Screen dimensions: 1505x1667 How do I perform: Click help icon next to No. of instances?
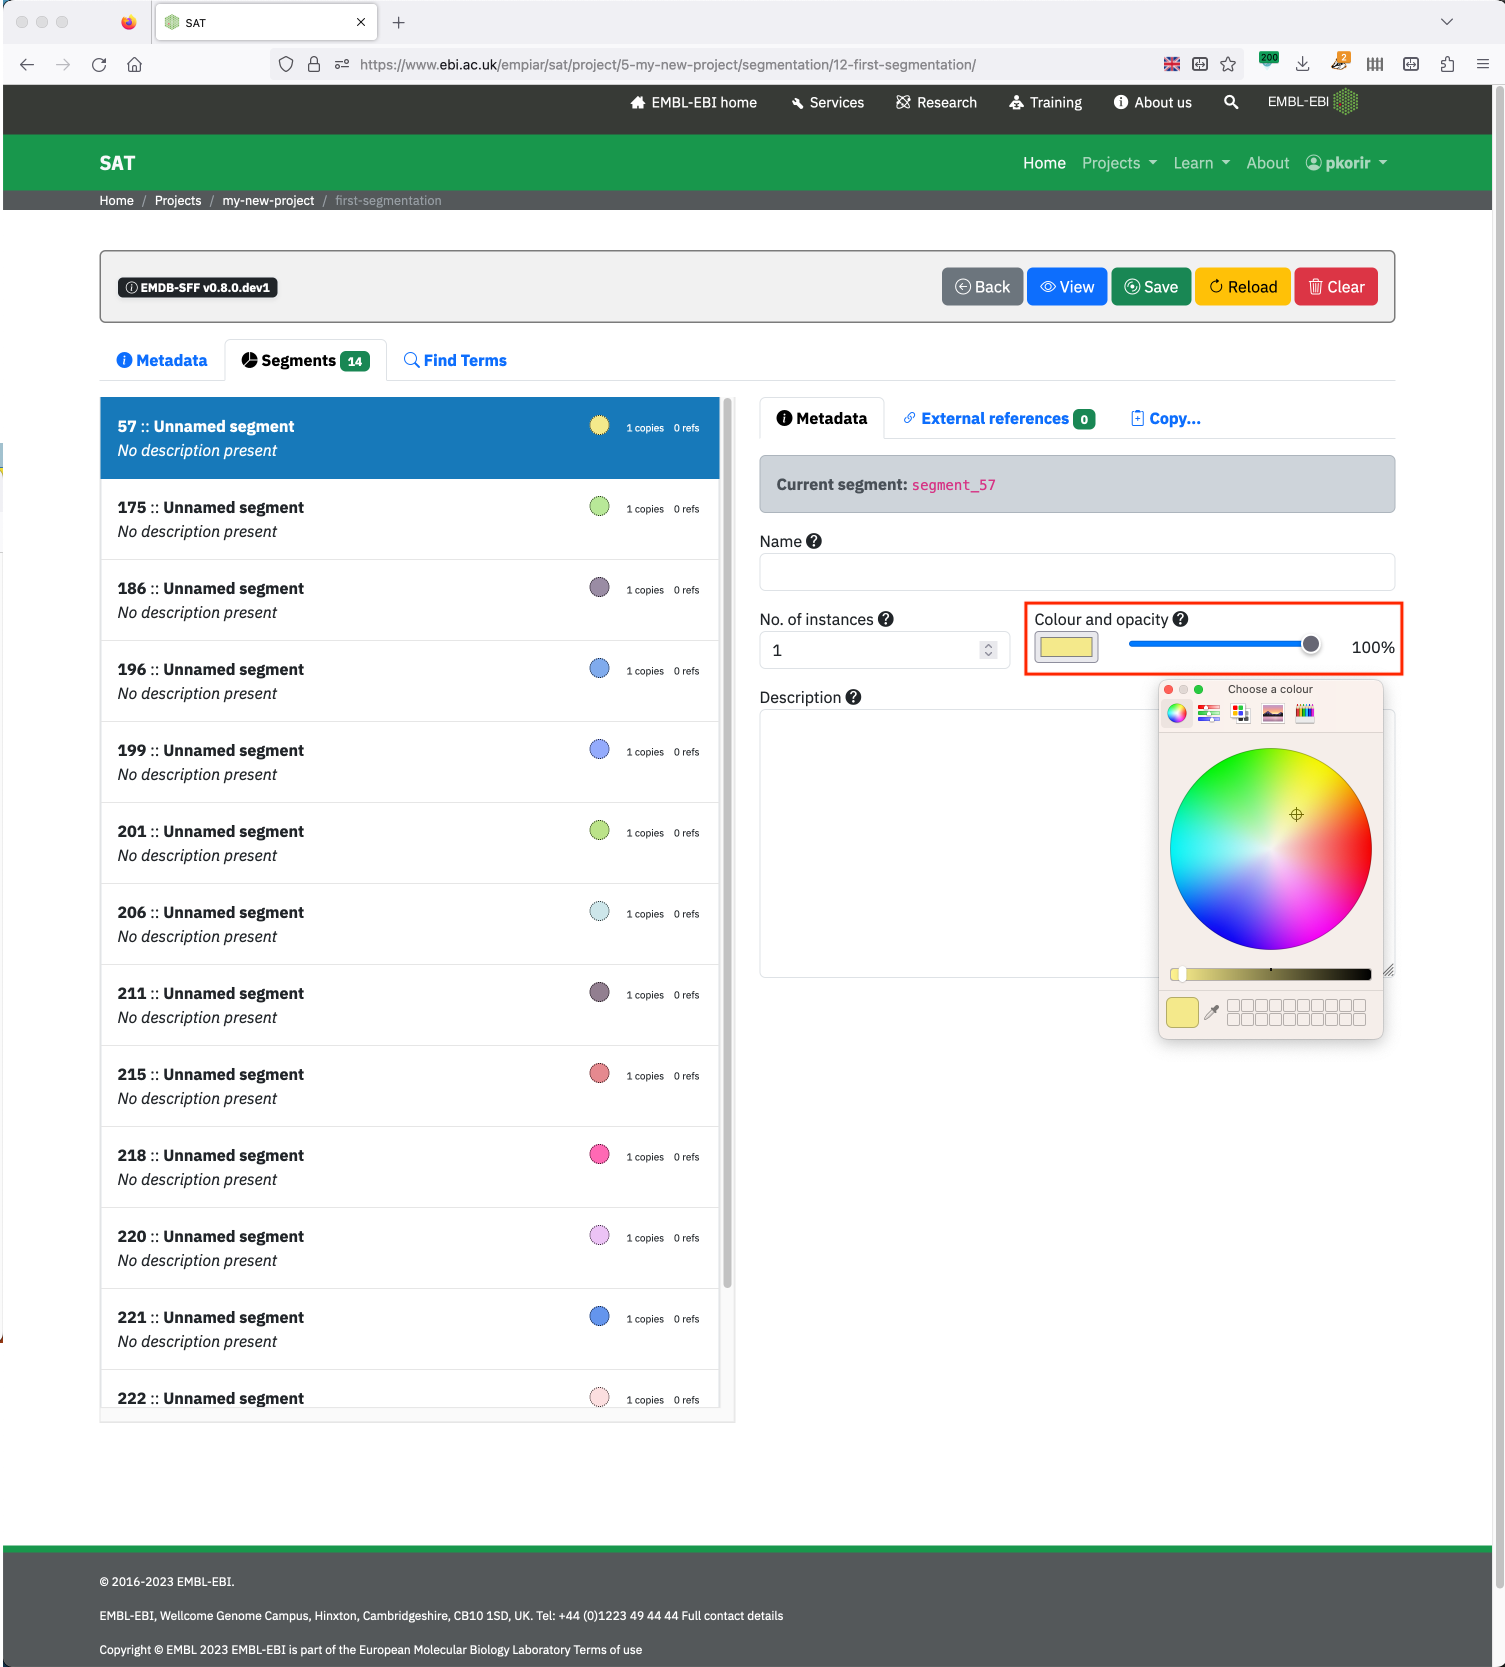pyautogui.click(x=886, y=619)
